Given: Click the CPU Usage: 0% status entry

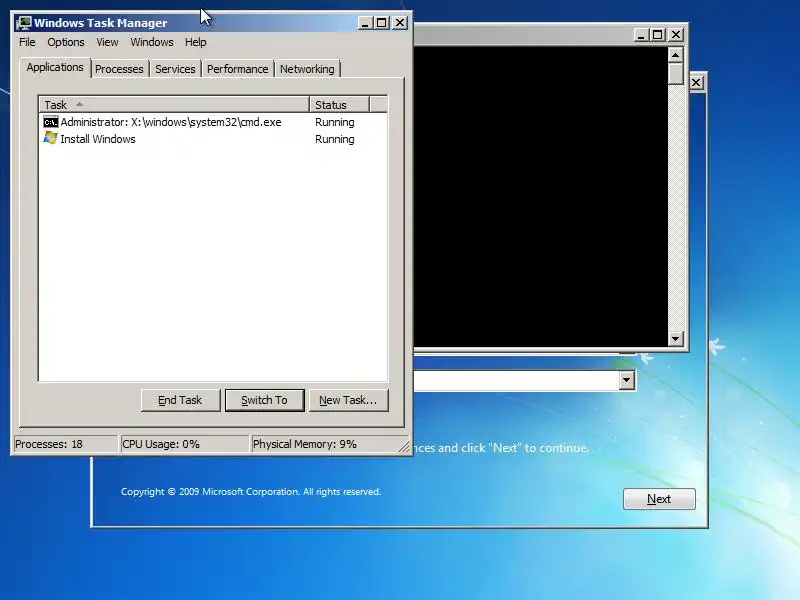Looking at the screenshot, I should [x=184, y=444].
